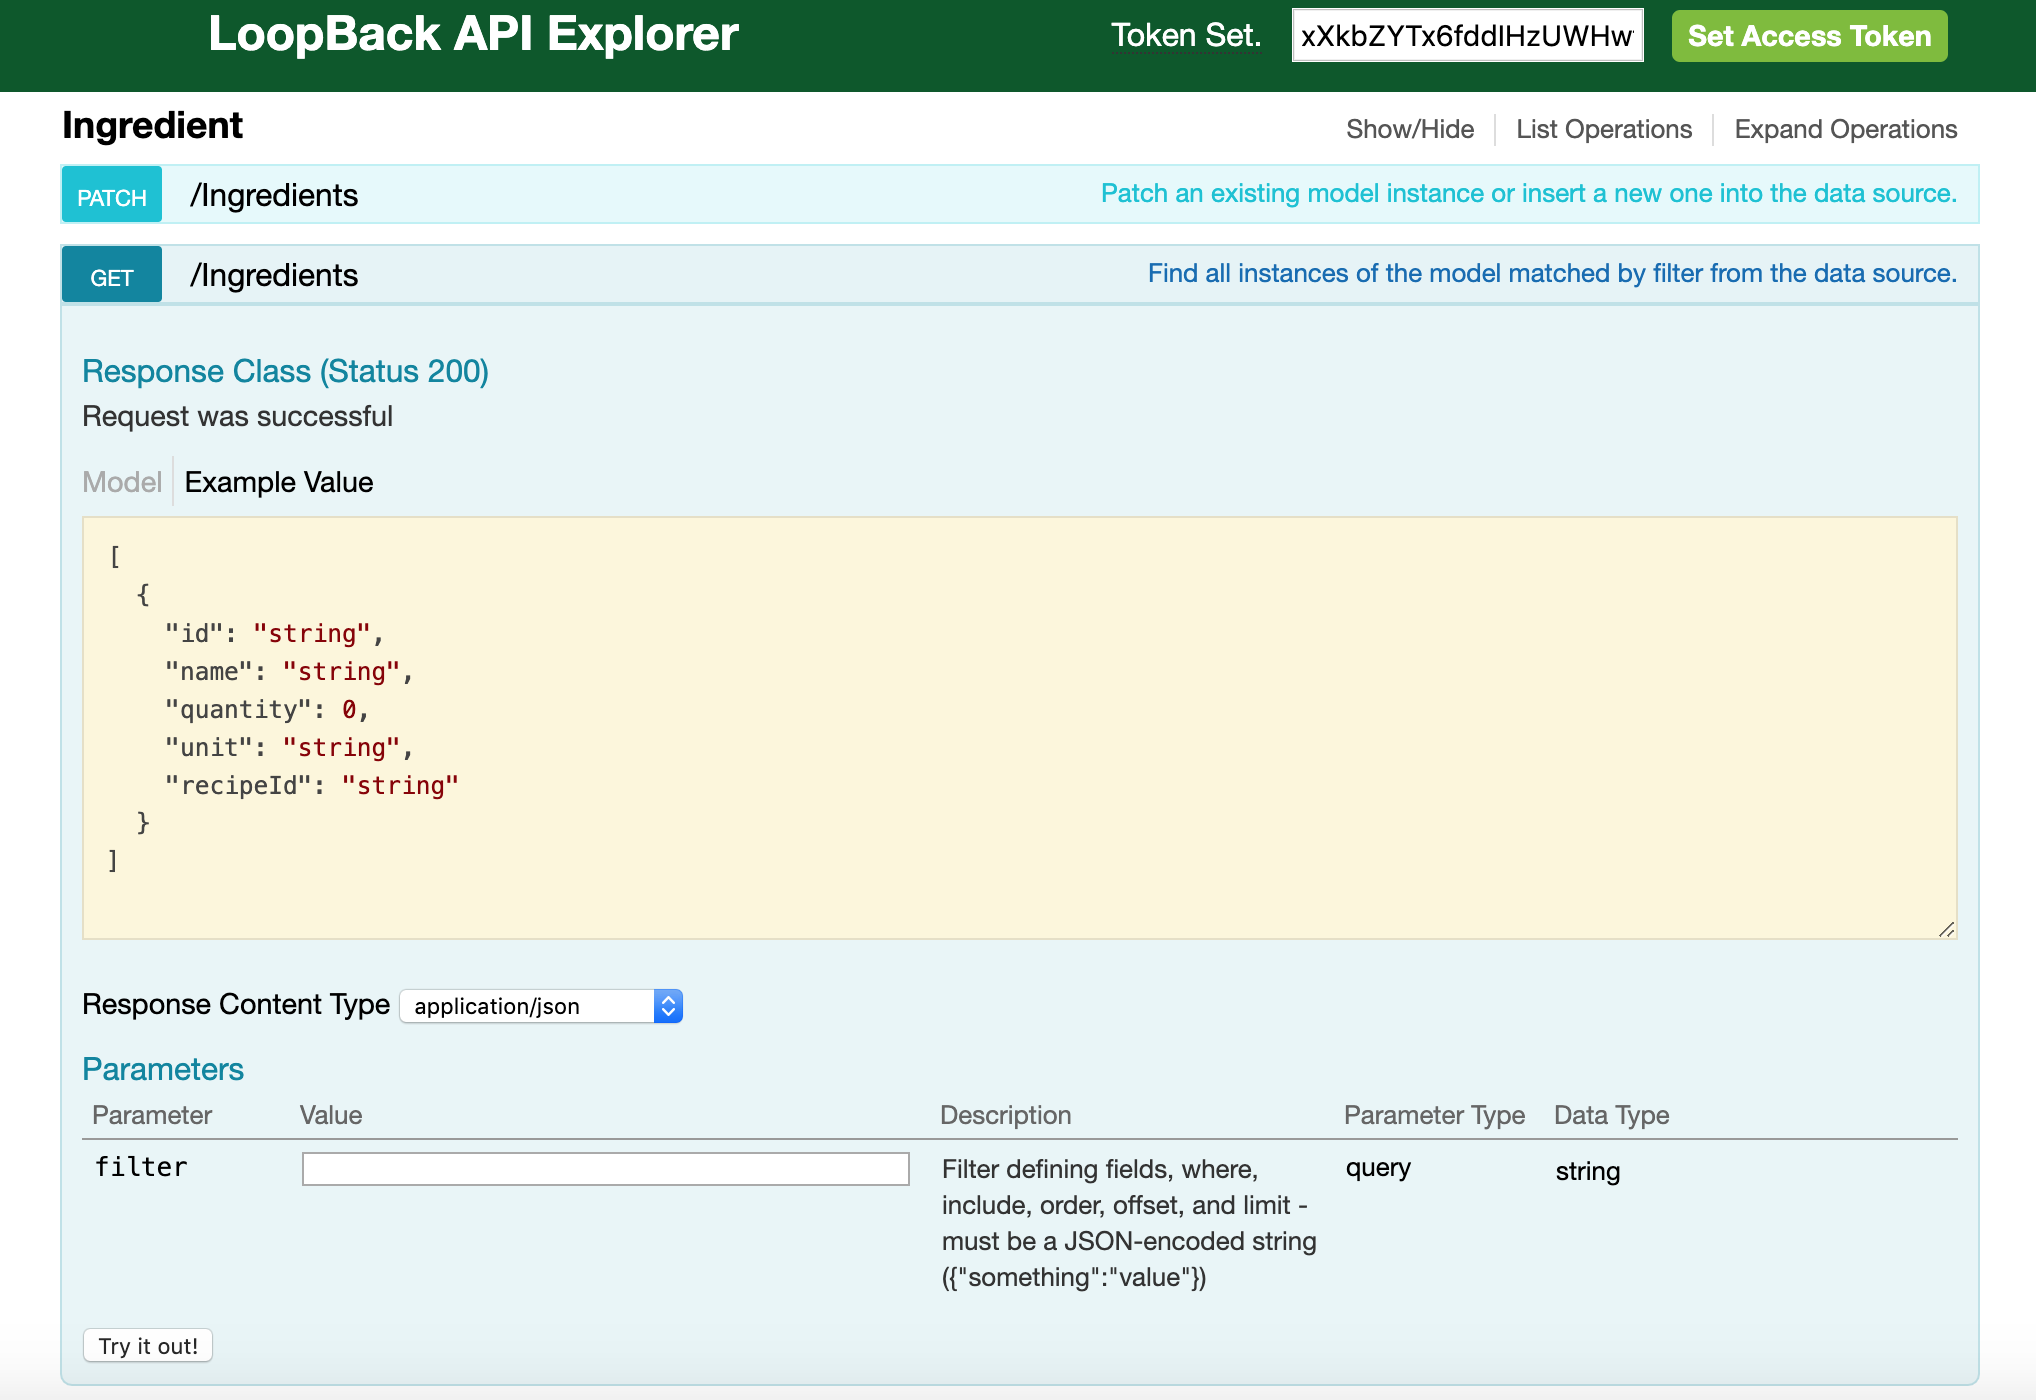Click the 'Token Set.' label
This screenshot has height=1400, width=2036.
[x=1186, y=35]
